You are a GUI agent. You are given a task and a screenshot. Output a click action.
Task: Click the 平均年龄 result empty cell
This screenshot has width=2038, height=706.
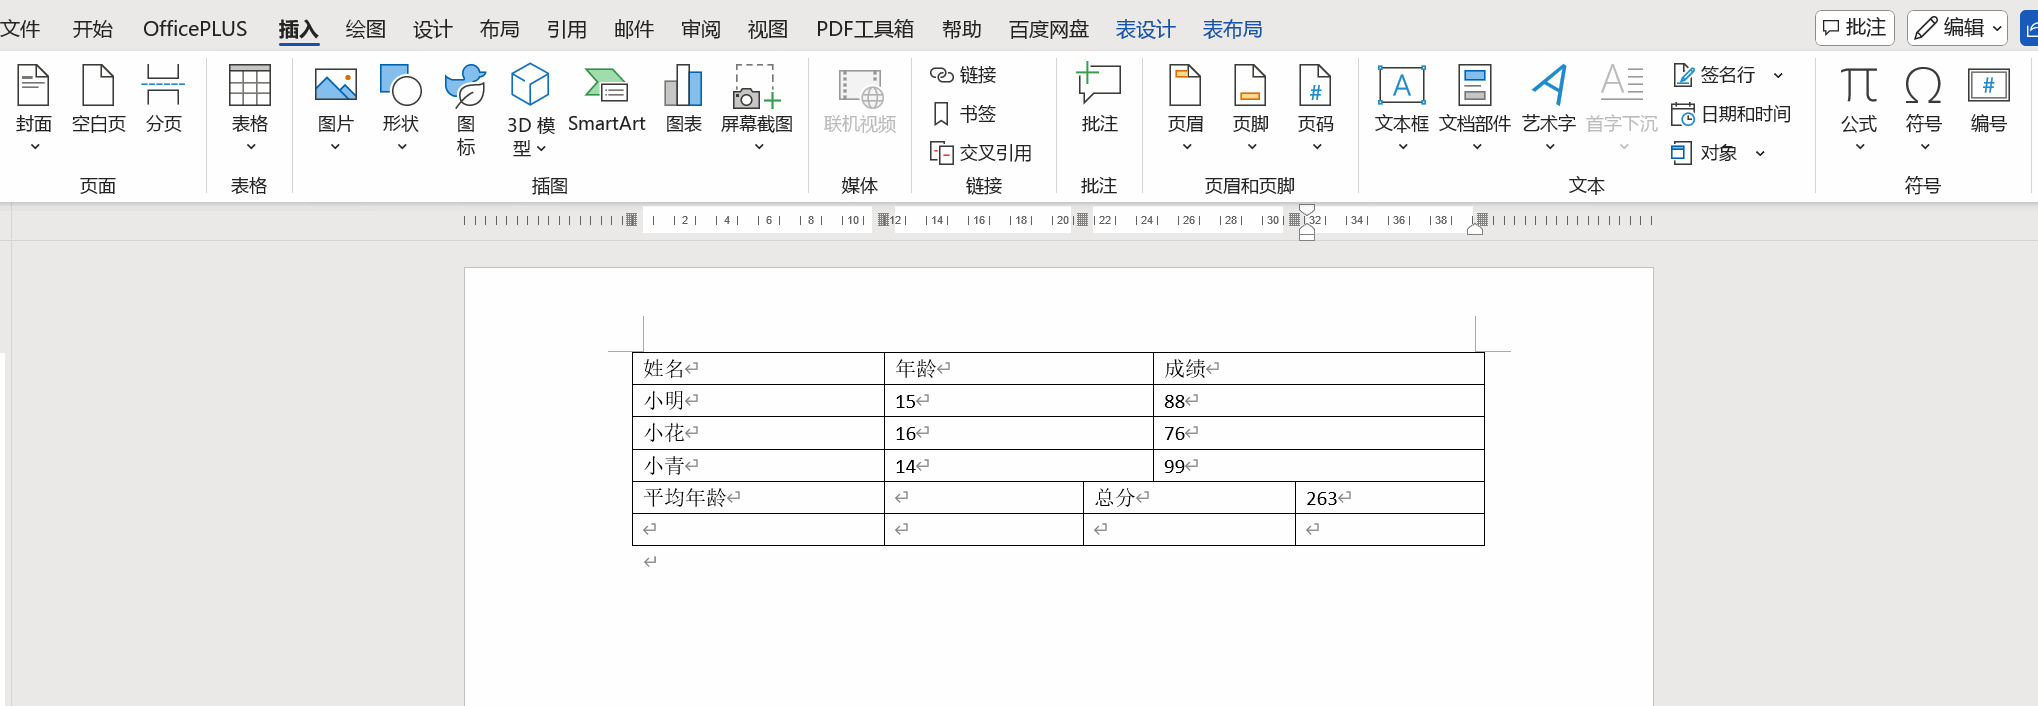tap(983, 498)
